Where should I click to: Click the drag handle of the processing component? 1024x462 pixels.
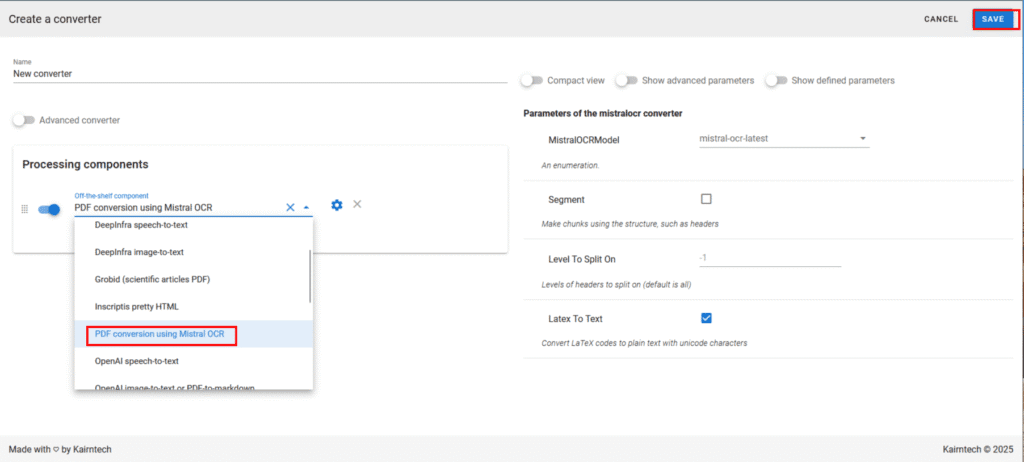[x=24, y=209]
